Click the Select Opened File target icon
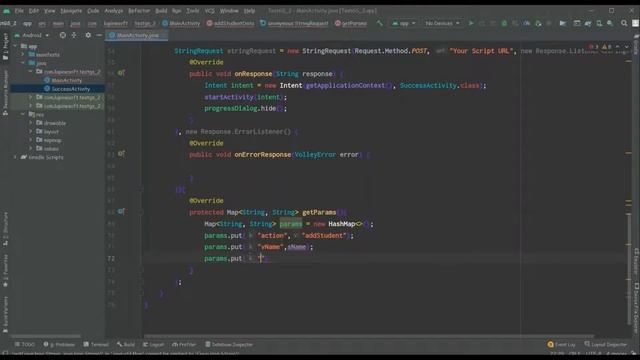This screenshot has width=640, height=360. click(62, 36)
